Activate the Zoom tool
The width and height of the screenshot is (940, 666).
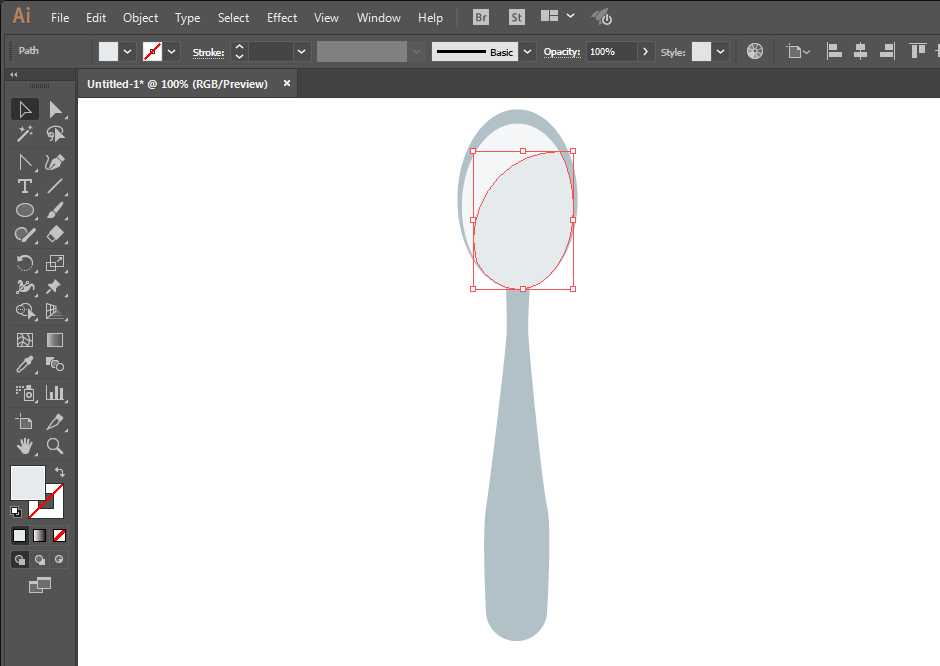57,447
